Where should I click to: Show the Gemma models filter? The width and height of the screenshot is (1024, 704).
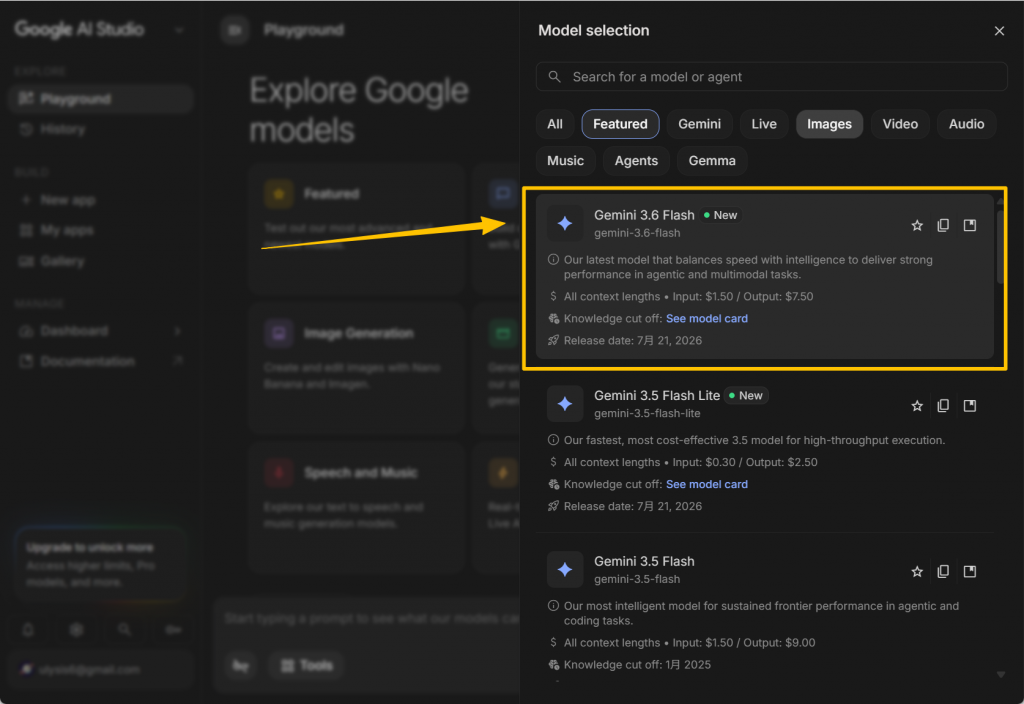tap(712, 161)
